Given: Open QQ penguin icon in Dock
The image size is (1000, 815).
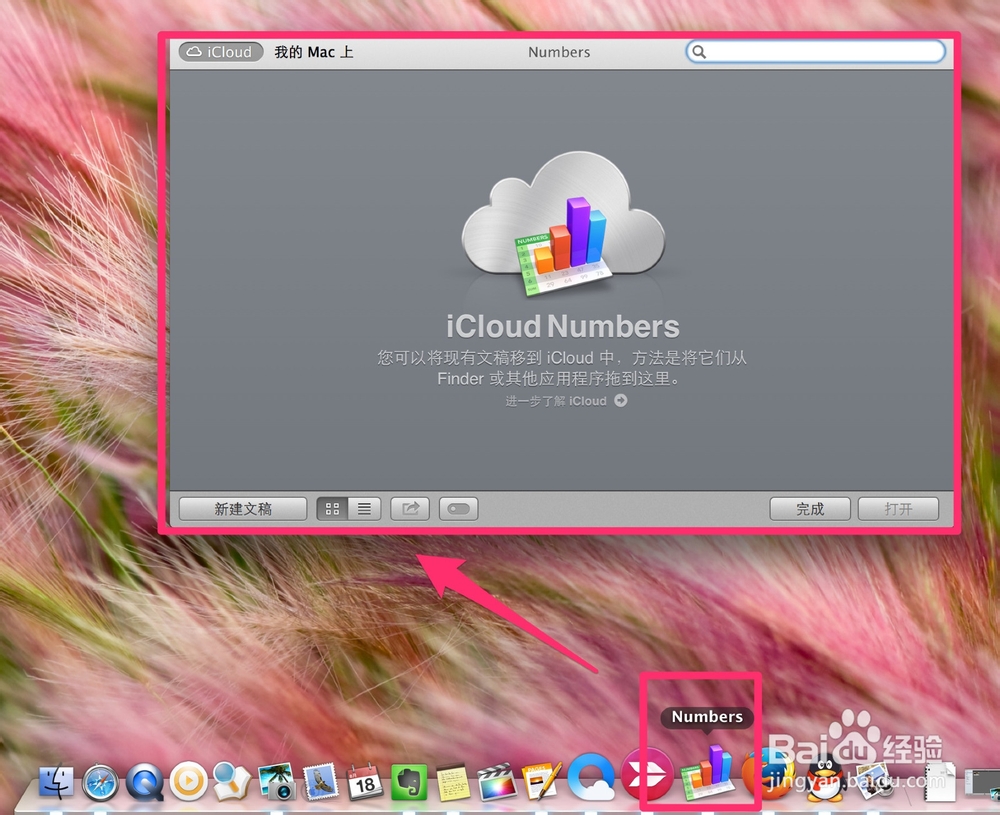Looking at the screenshot, I should pyautogui.click(x=825, y=779).
